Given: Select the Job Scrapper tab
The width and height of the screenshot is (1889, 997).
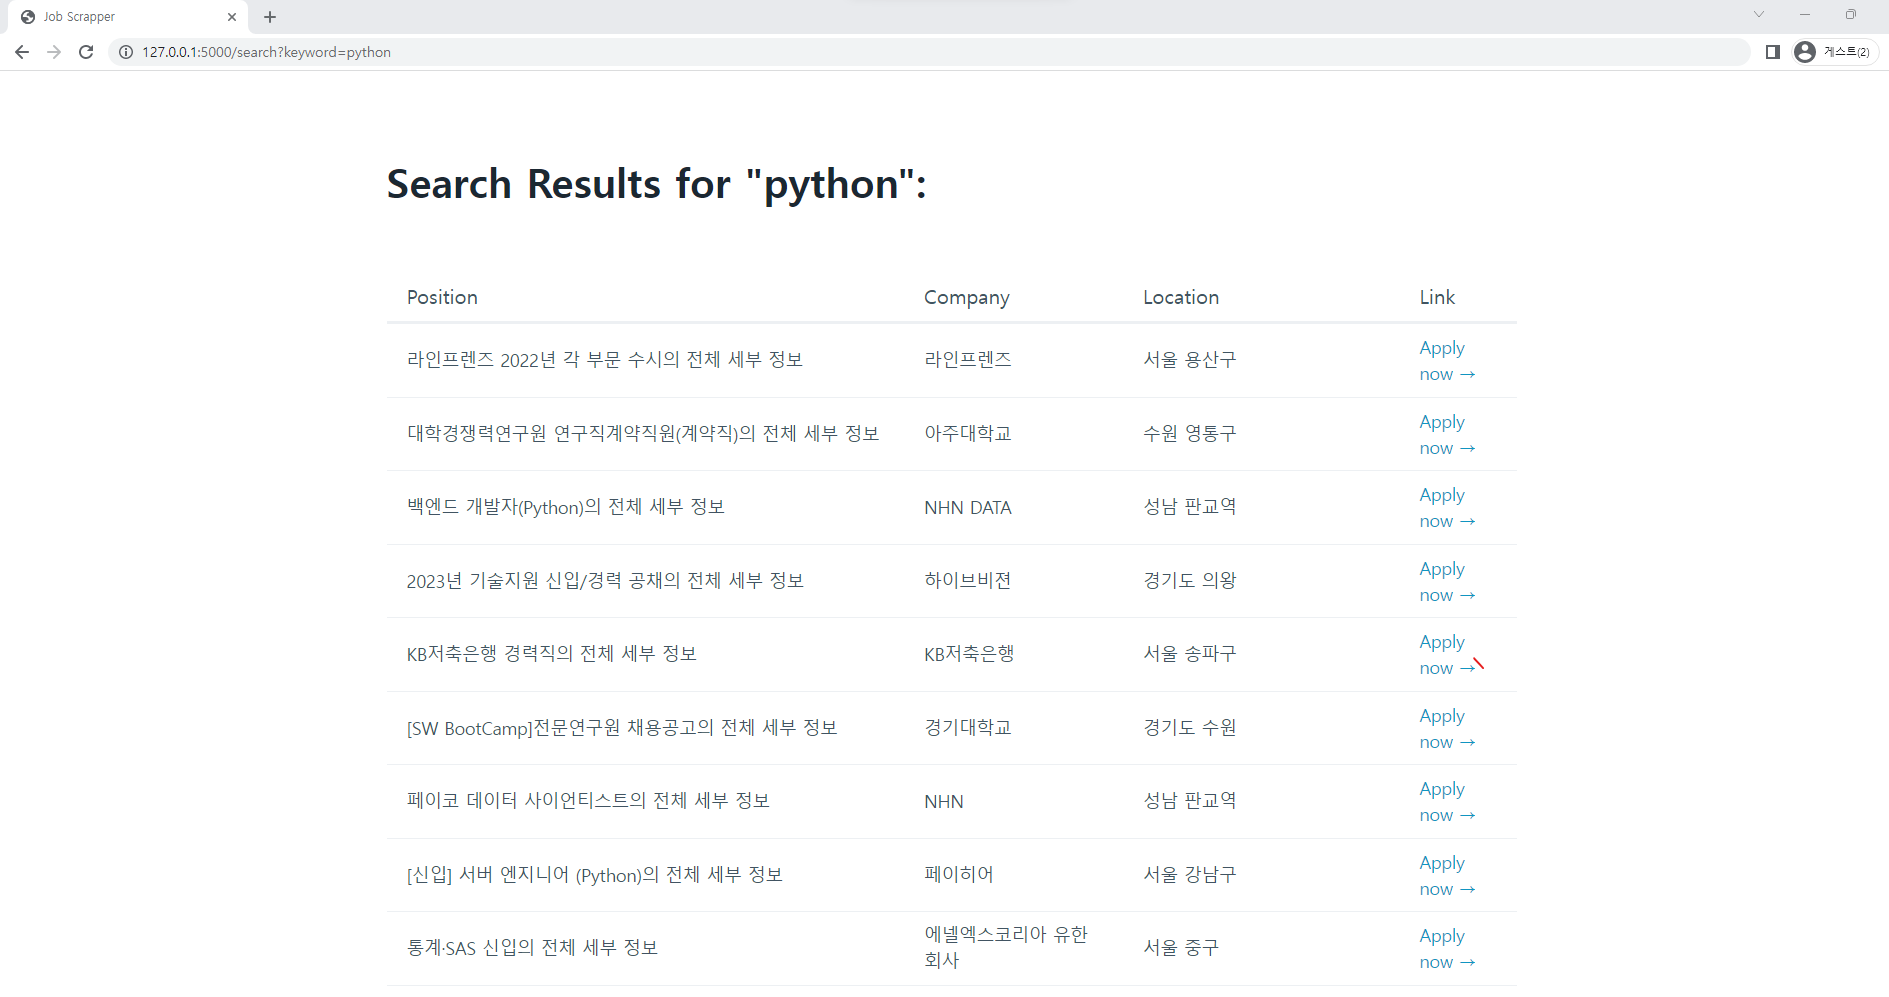Looking at the screenshot, I should tap(128, 17).
